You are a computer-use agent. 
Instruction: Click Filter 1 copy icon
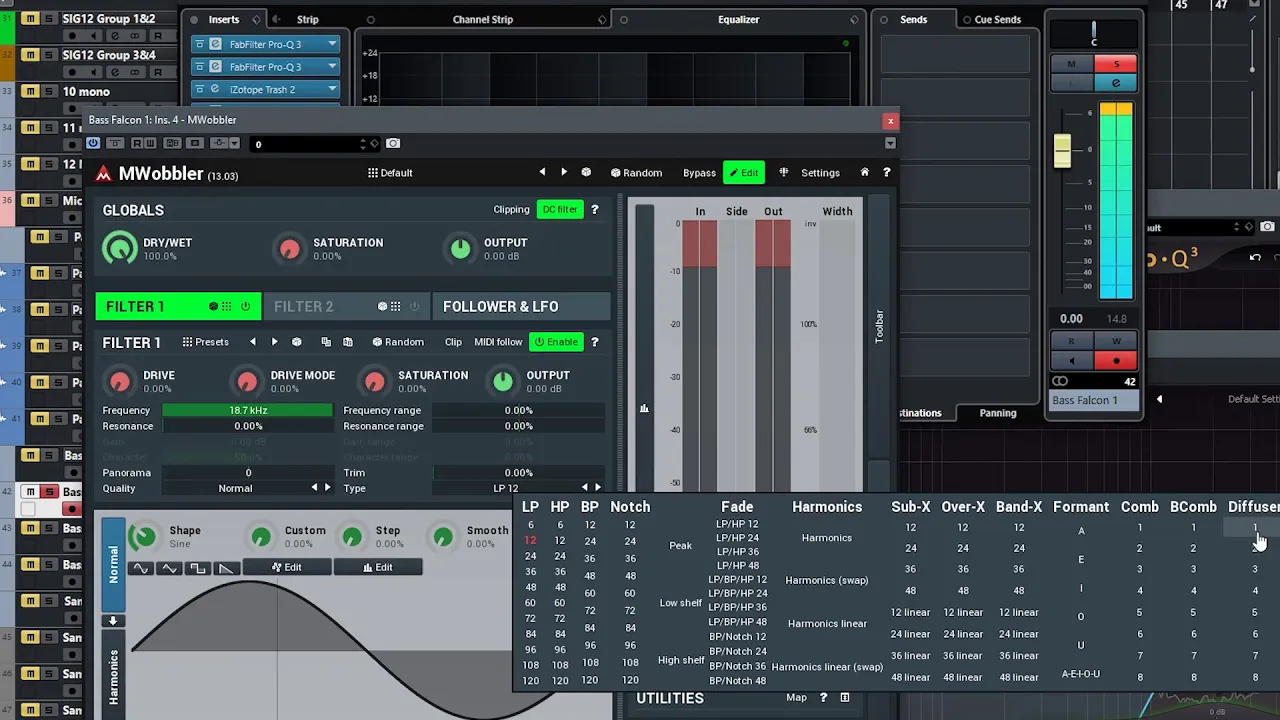pos(326,342)
